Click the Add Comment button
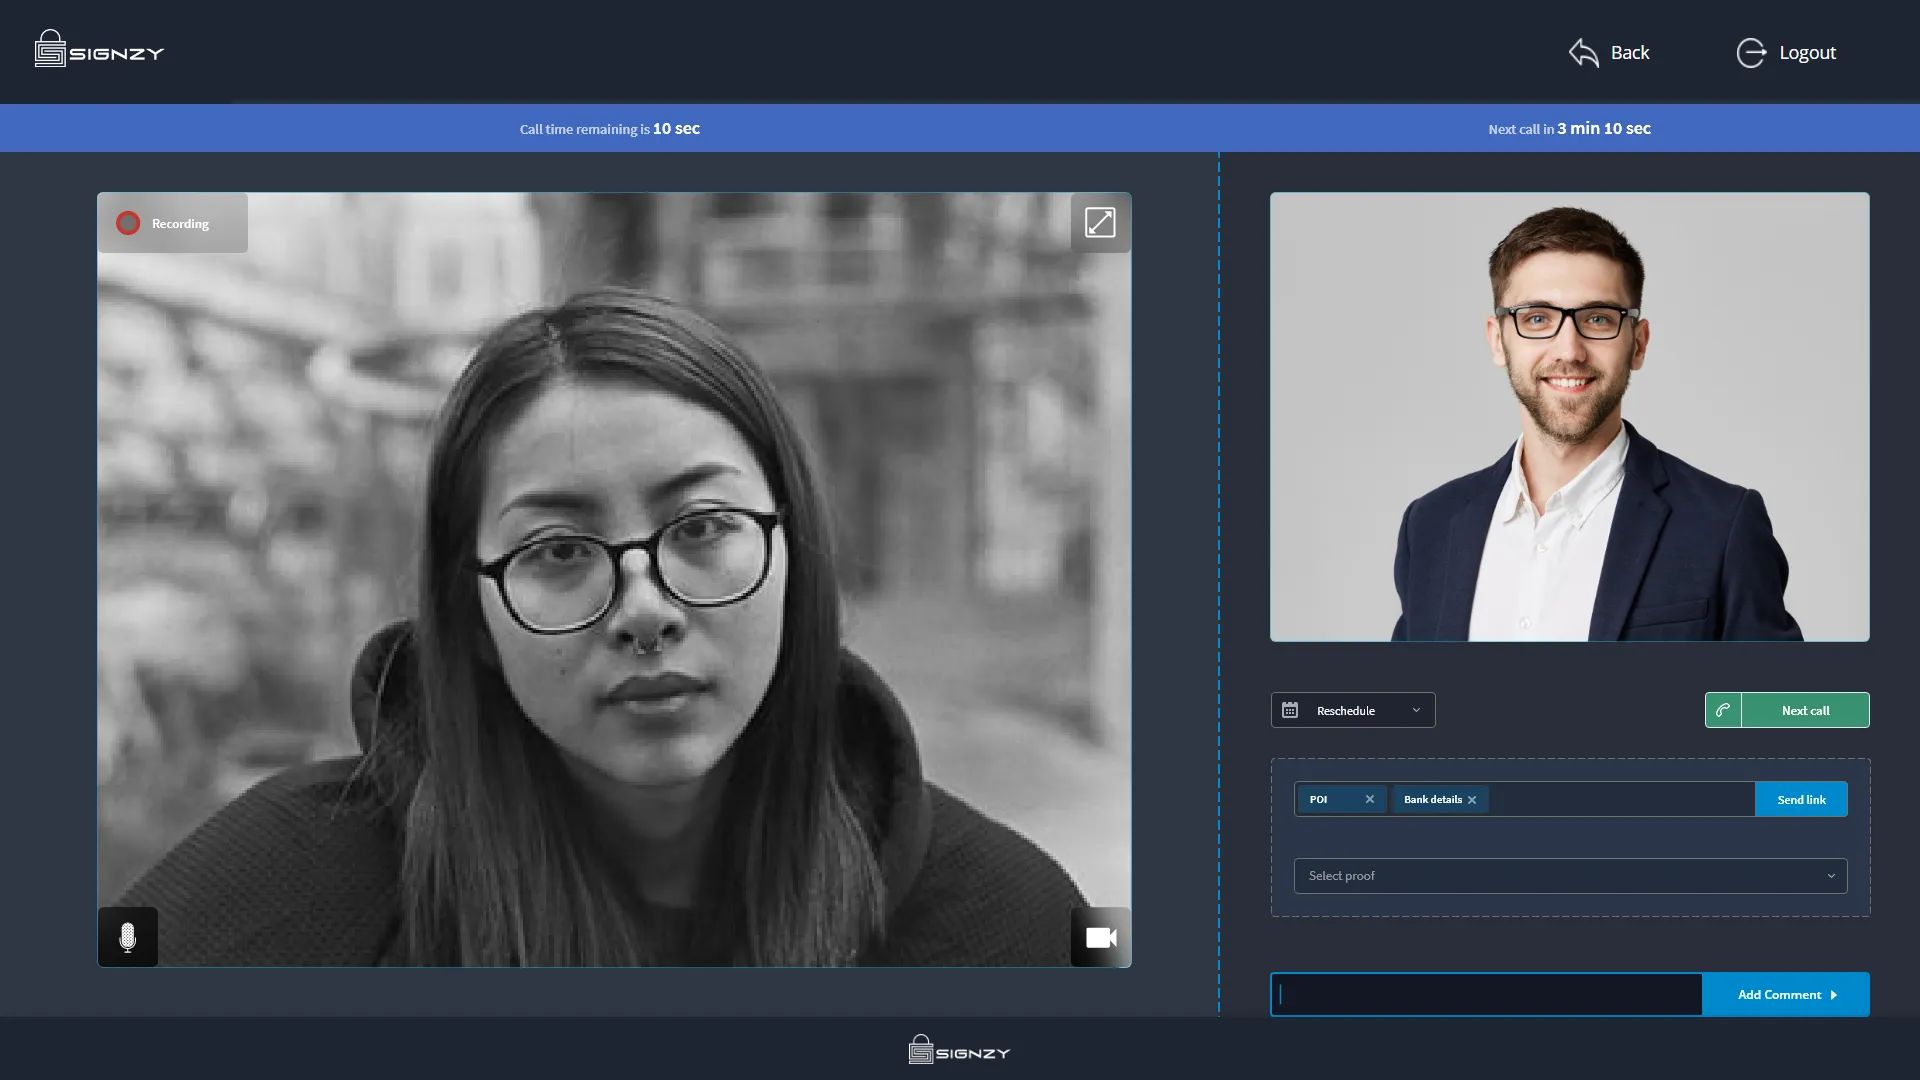 pyautogui.click(x=1785, y=995)
